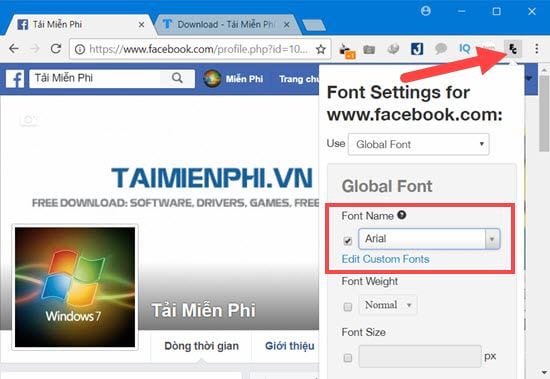
Task: Click the scrollbar up arrow
Action: tap(544, 69)
